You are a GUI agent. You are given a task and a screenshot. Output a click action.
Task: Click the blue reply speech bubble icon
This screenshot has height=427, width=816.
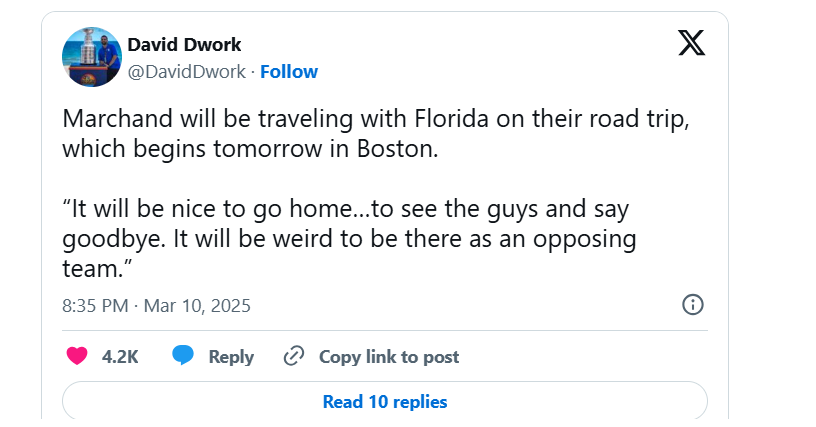click(183, 355)
